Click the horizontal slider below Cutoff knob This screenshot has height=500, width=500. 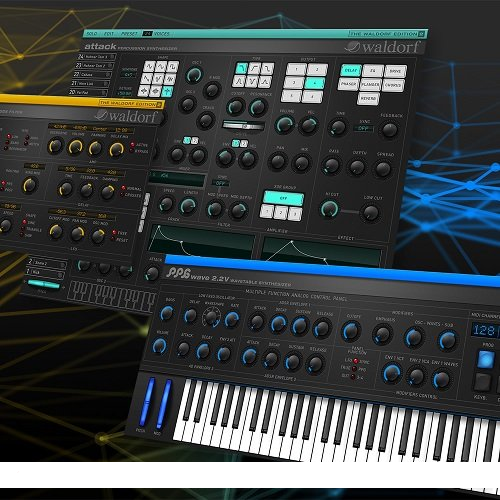tap(244, 126)
